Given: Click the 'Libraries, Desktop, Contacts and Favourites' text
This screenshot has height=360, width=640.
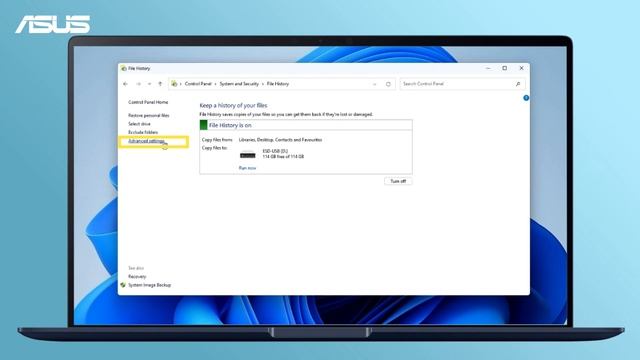Looking at the screenshot, I should click(x=280, y=140).
